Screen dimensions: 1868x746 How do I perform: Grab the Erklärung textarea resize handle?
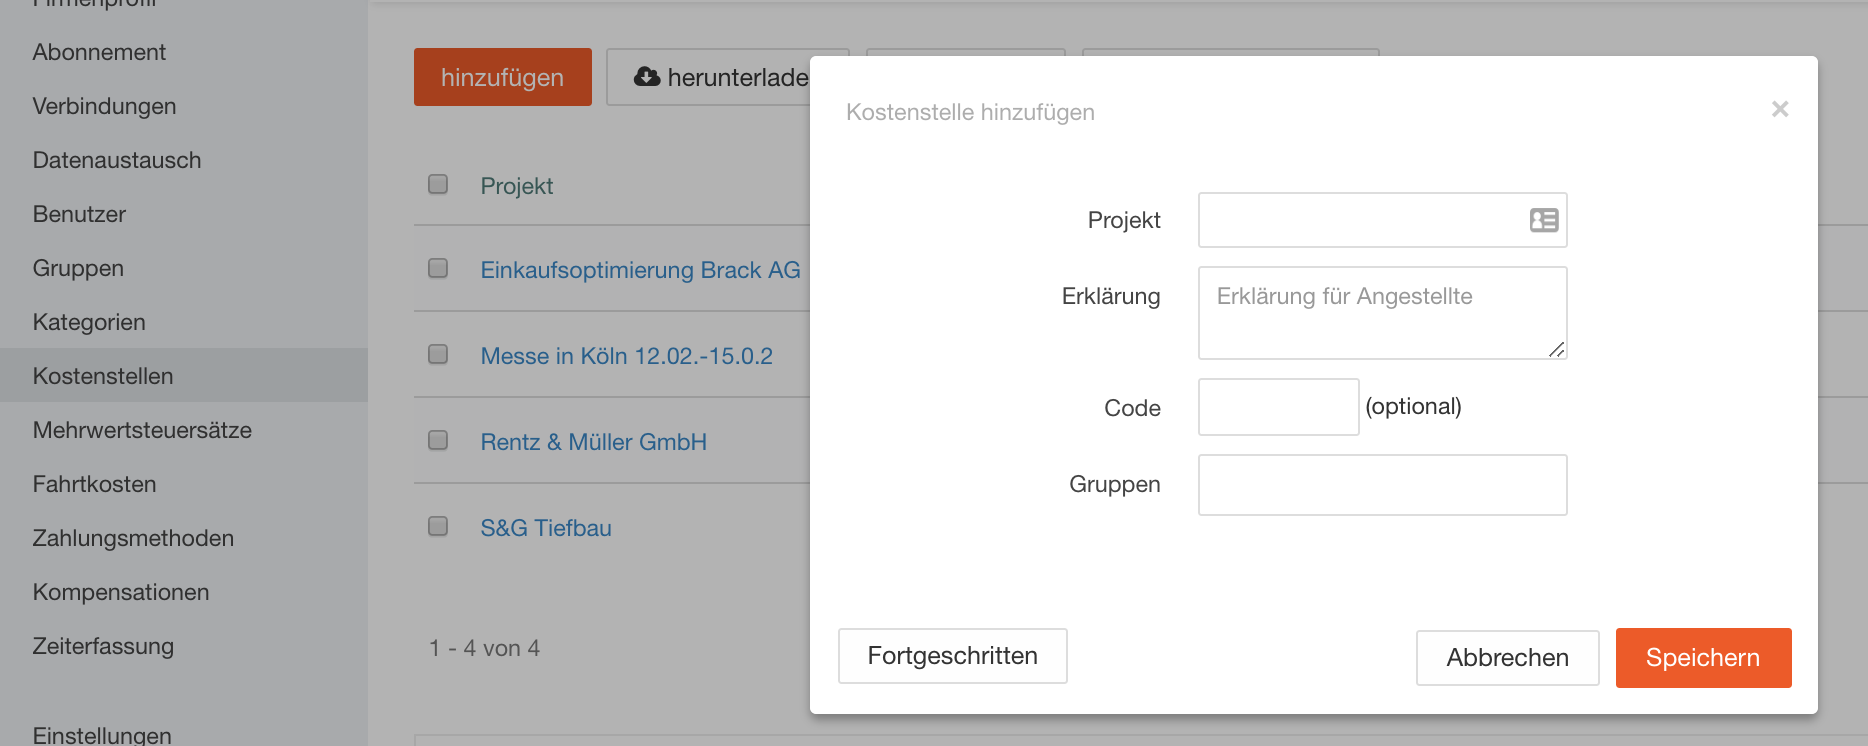pyautogui.click(x=1556, y=349)
